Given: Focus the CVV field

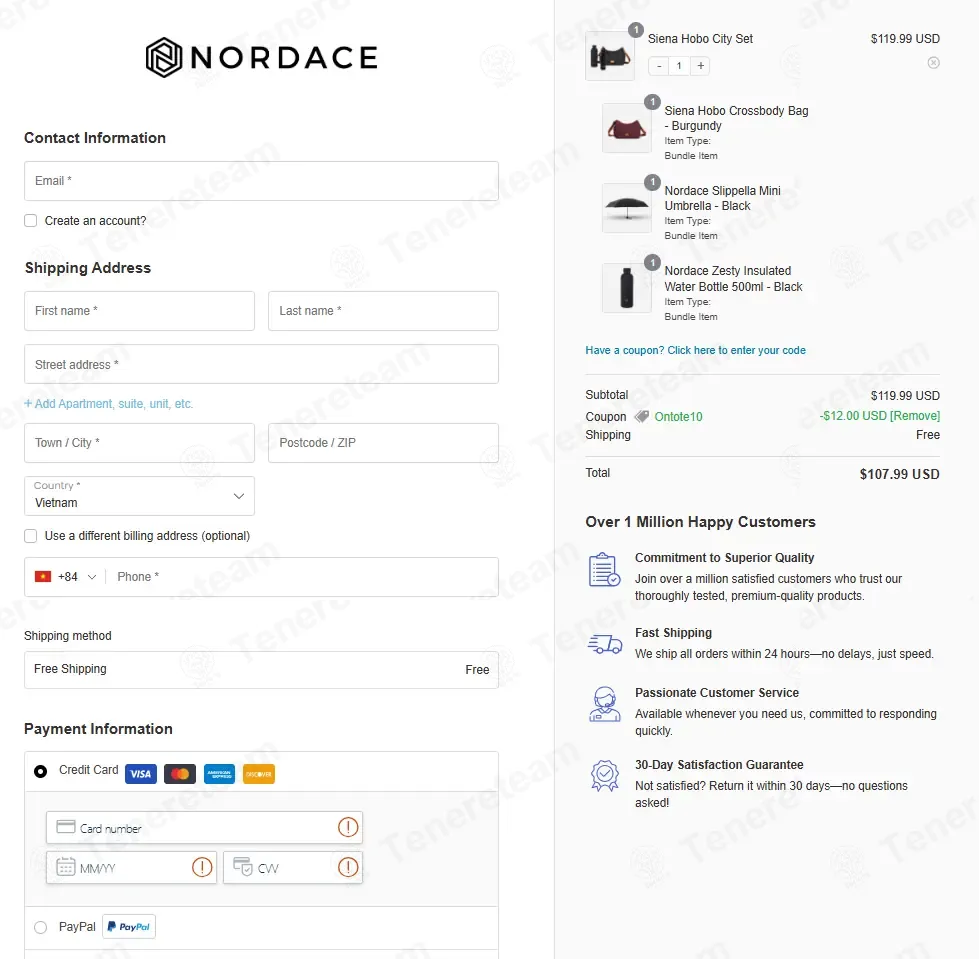Looking at the screenshot, I should [x=293, y=867].
